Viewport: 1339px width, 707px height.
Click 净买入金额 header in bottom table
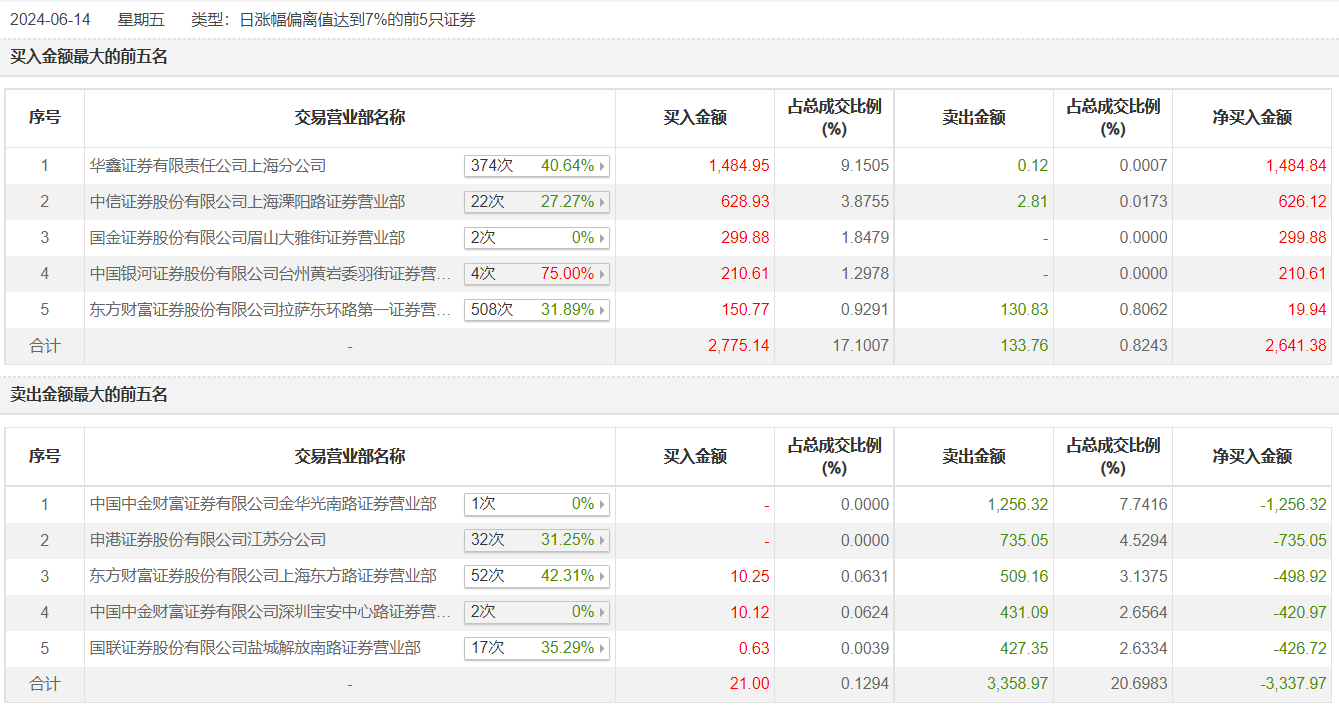coord(1252,457)
